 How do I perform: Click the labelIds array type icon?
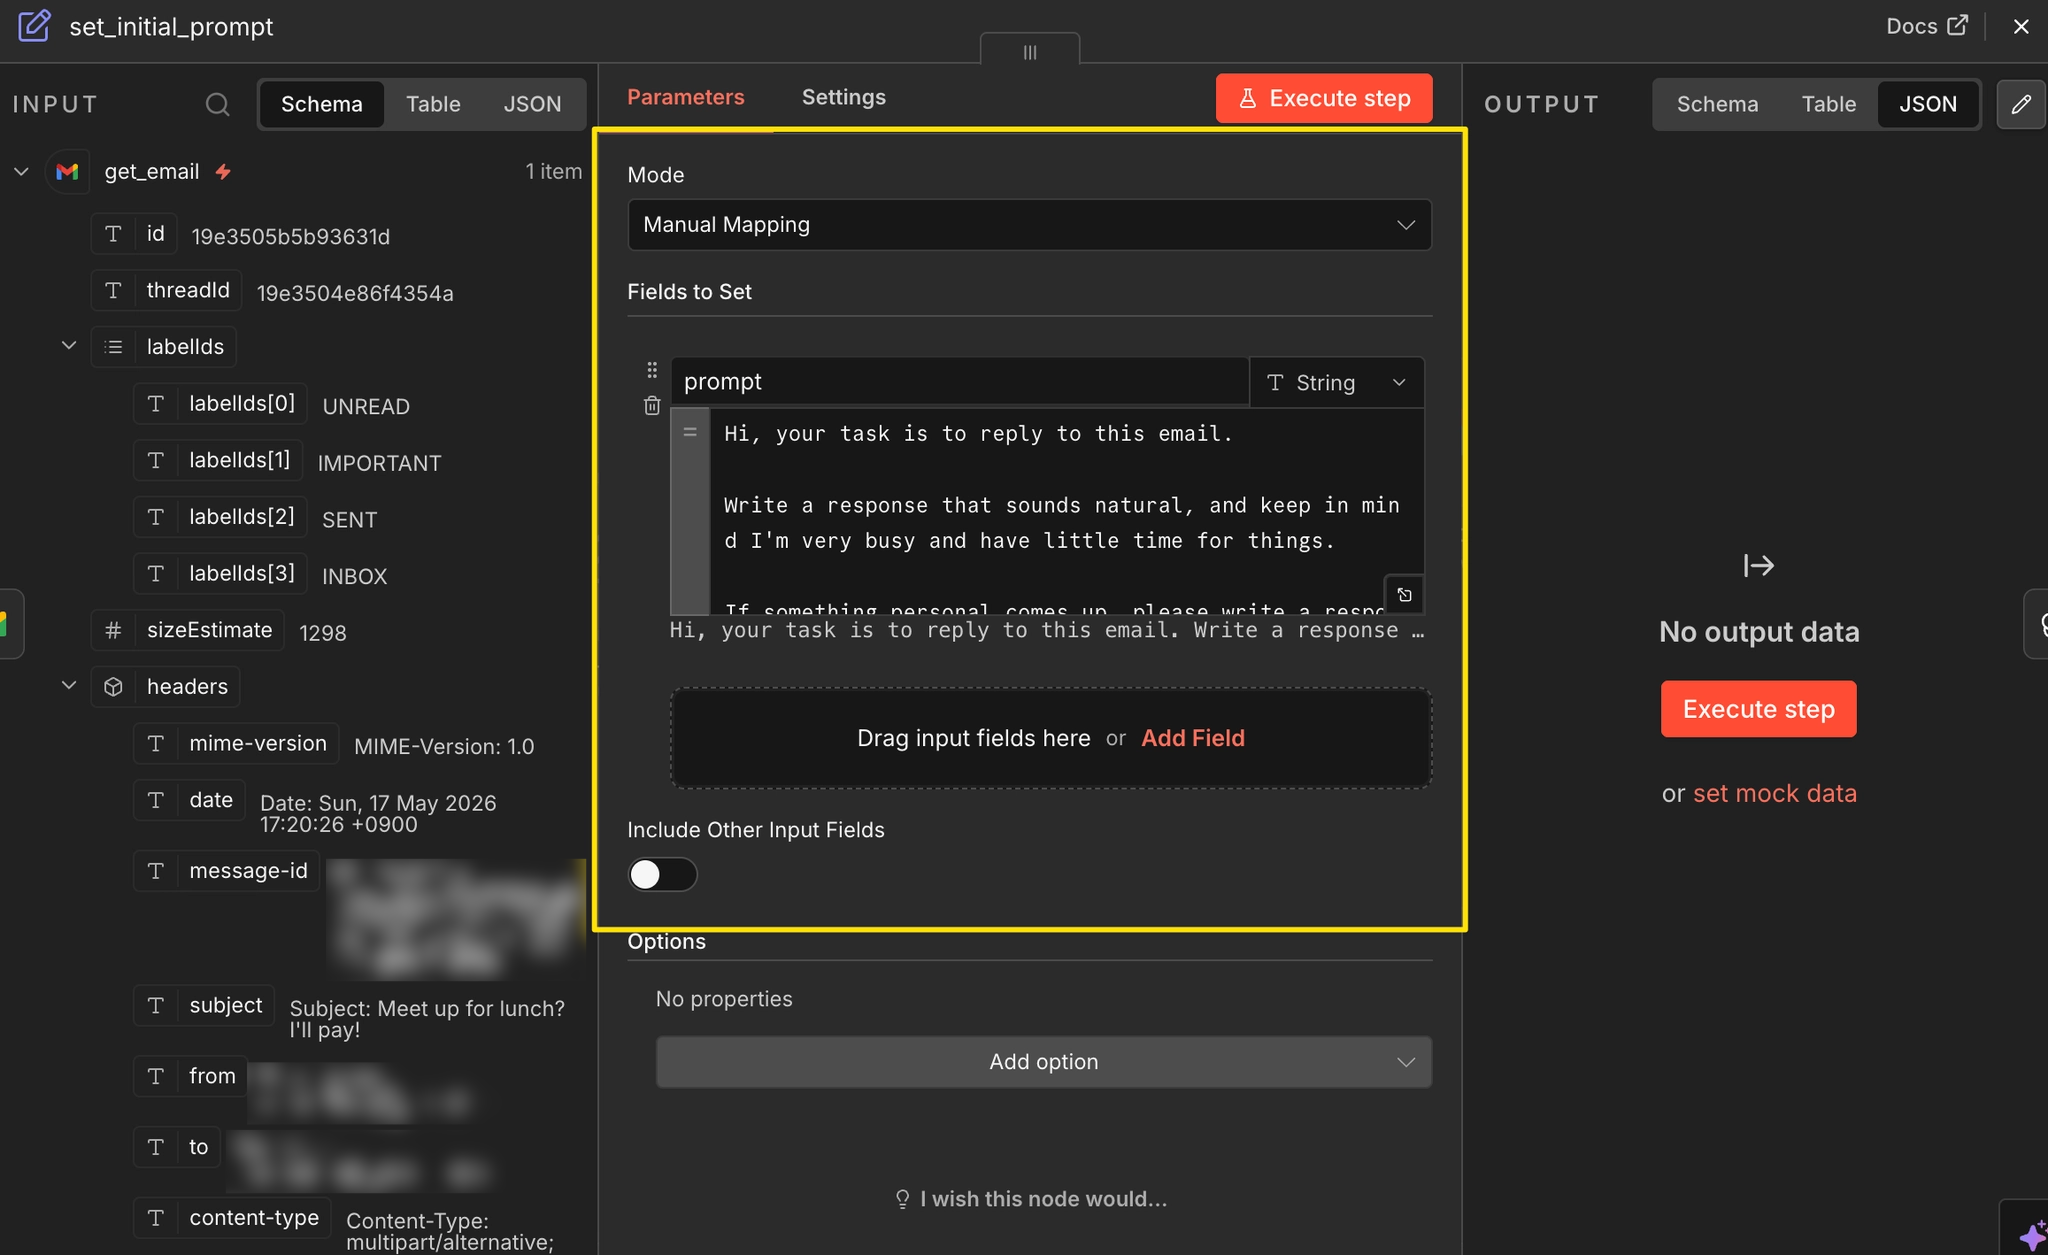pos(114,347)
